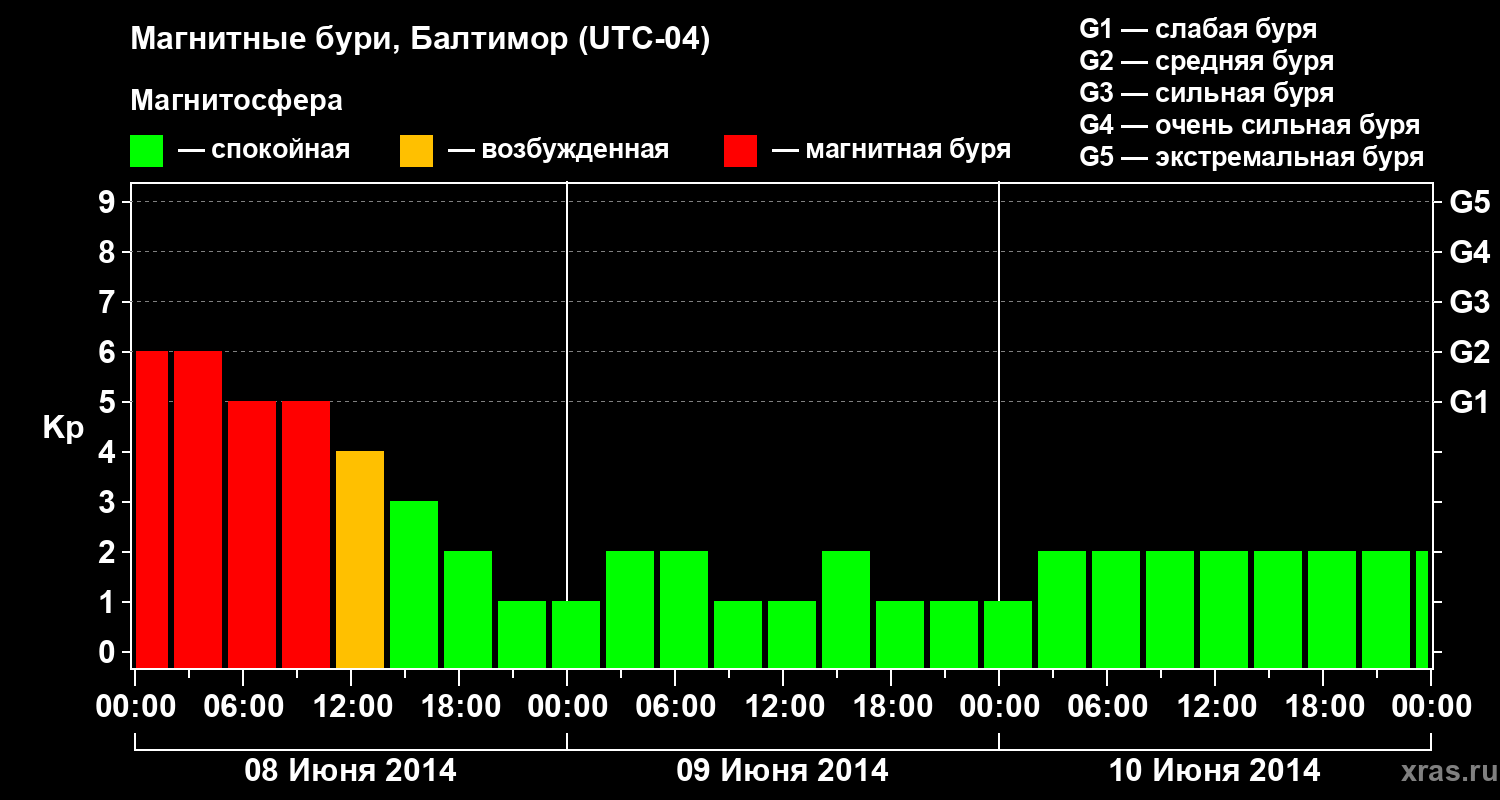Select the chart title 'Магнитные бури, Балтимор (UTC-04)'

[x=420, y=41]
